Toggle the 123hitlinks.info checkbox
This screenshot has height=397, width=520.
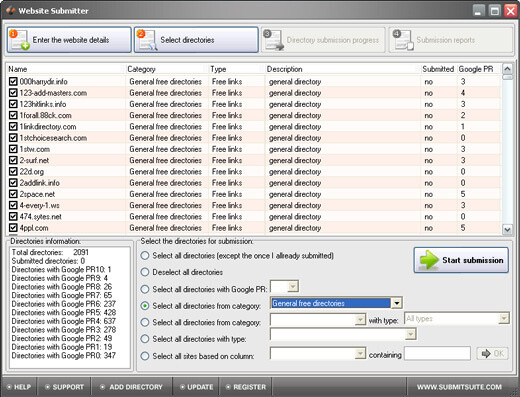(x=13, y=104)
